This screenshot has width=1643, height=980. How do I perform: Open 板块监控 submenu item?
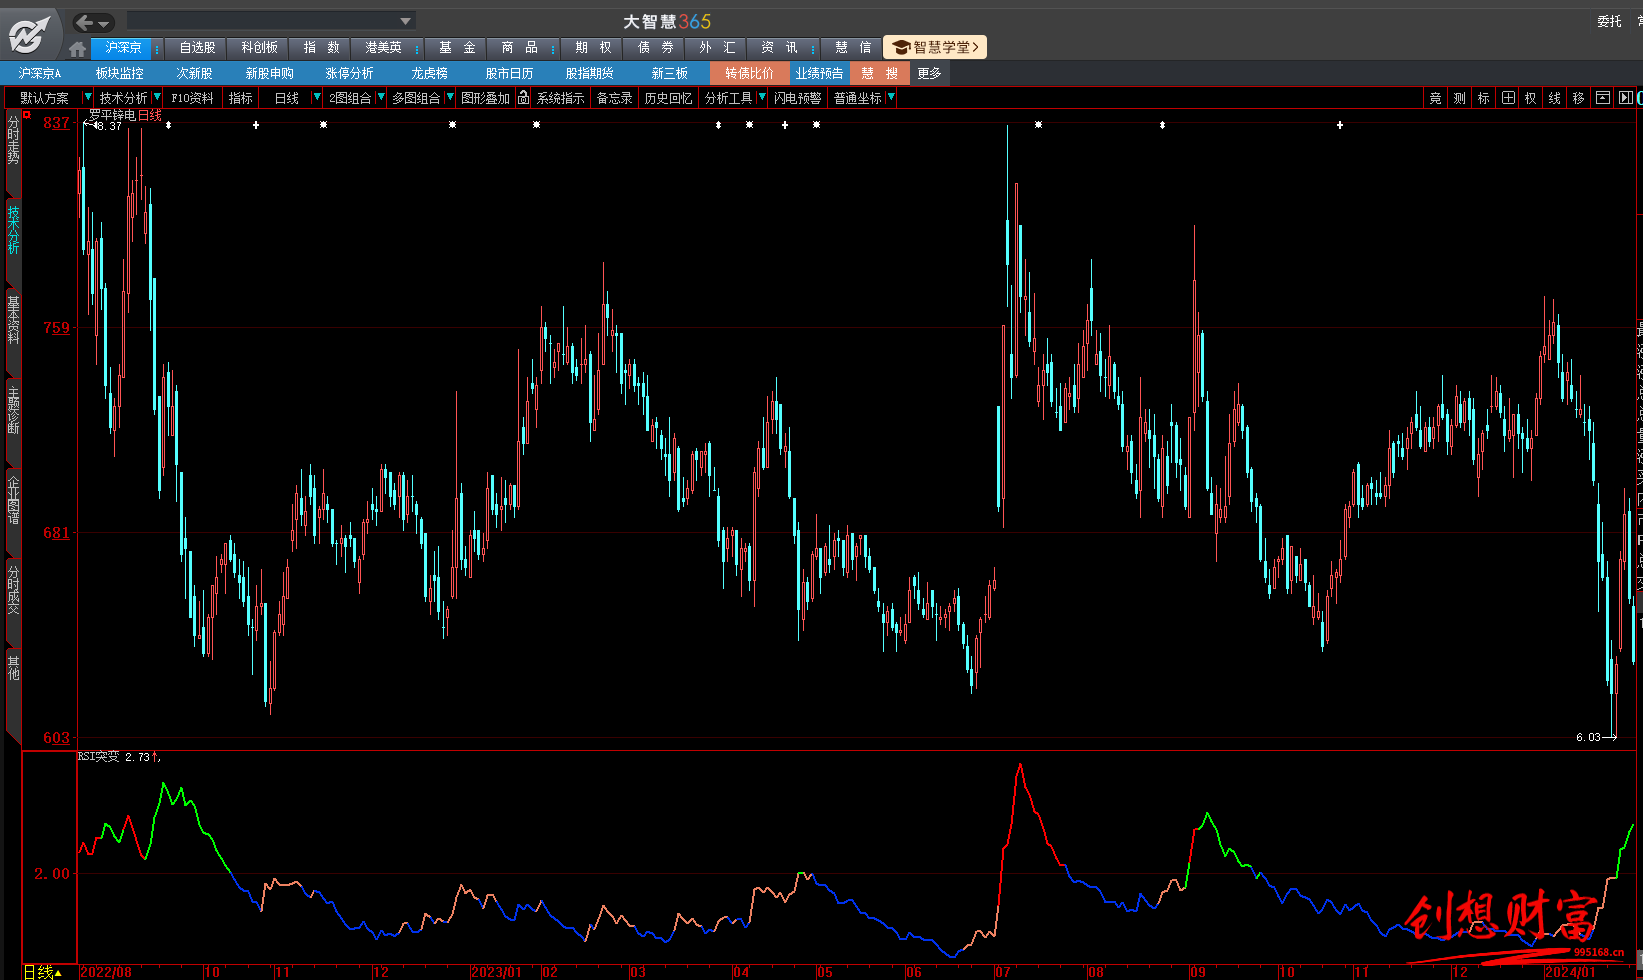(119, 73)
